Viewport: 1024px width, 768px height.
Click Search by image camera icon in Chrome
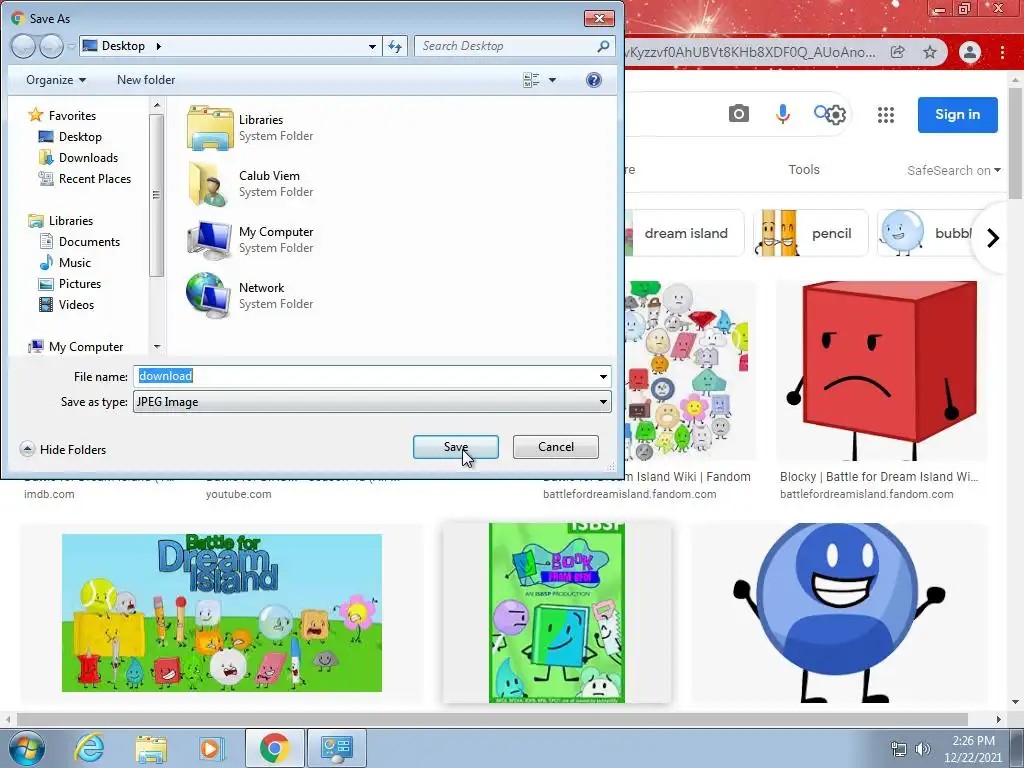click(739, 114)
